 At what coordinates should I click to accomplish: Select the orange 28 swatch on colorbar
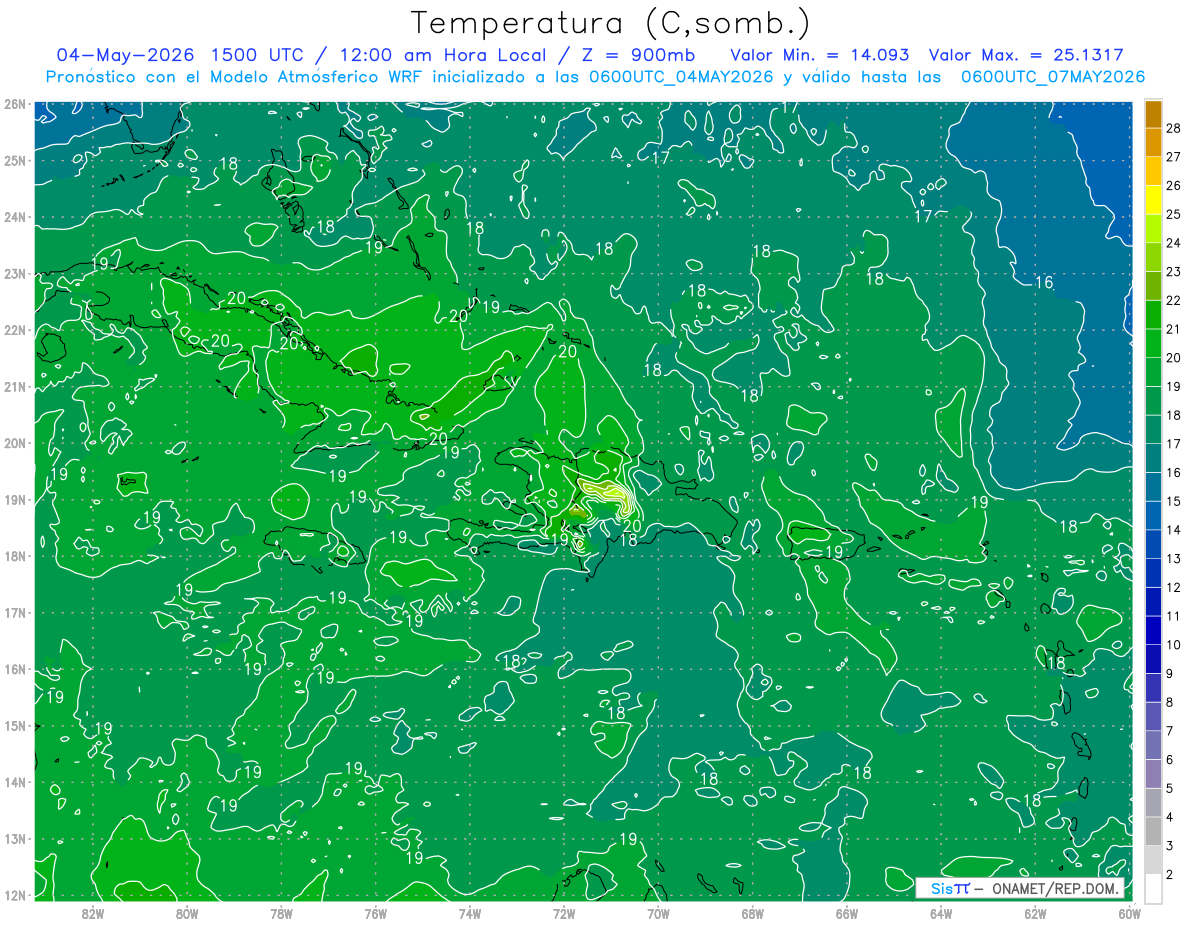[x=1153, y=115]
